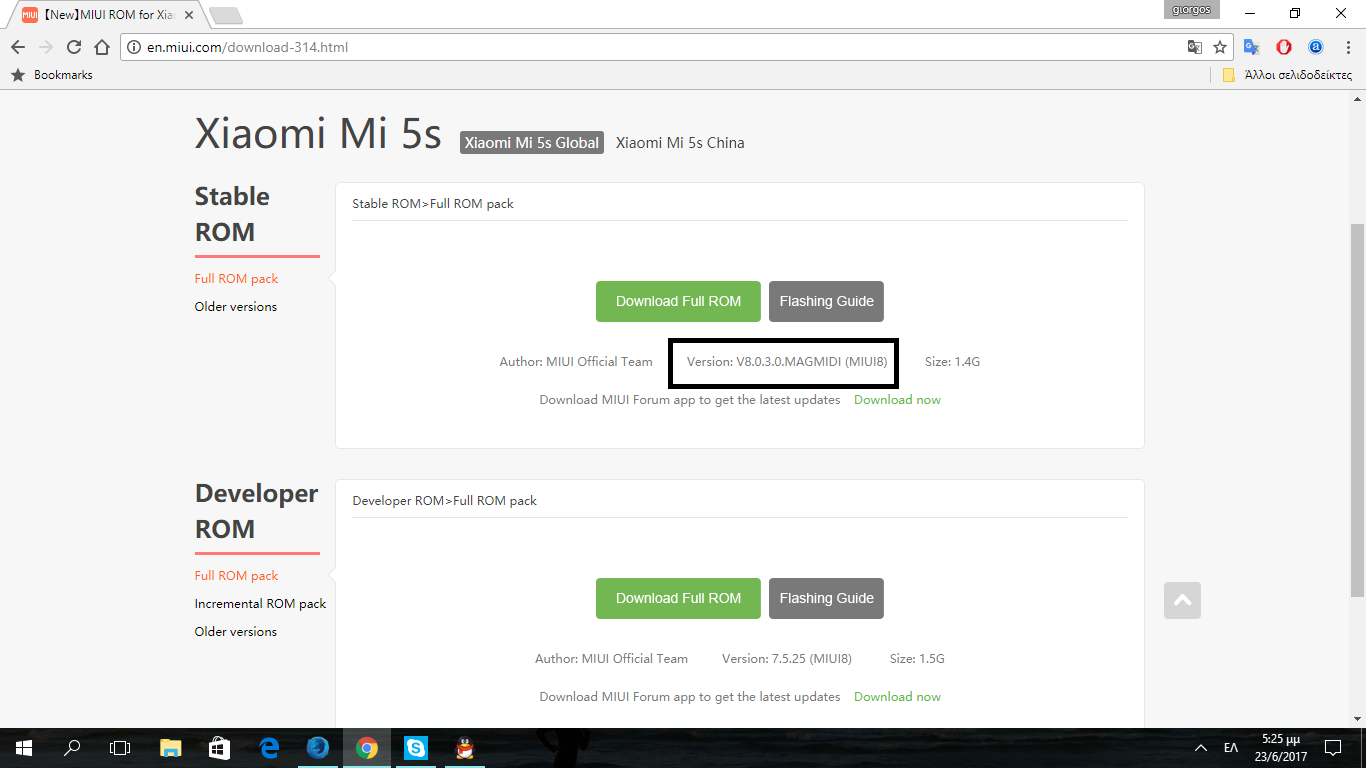Viewport: 1366px width, 768px height.
Task: Click Download now in Stable ROM section
Action: 897,400
